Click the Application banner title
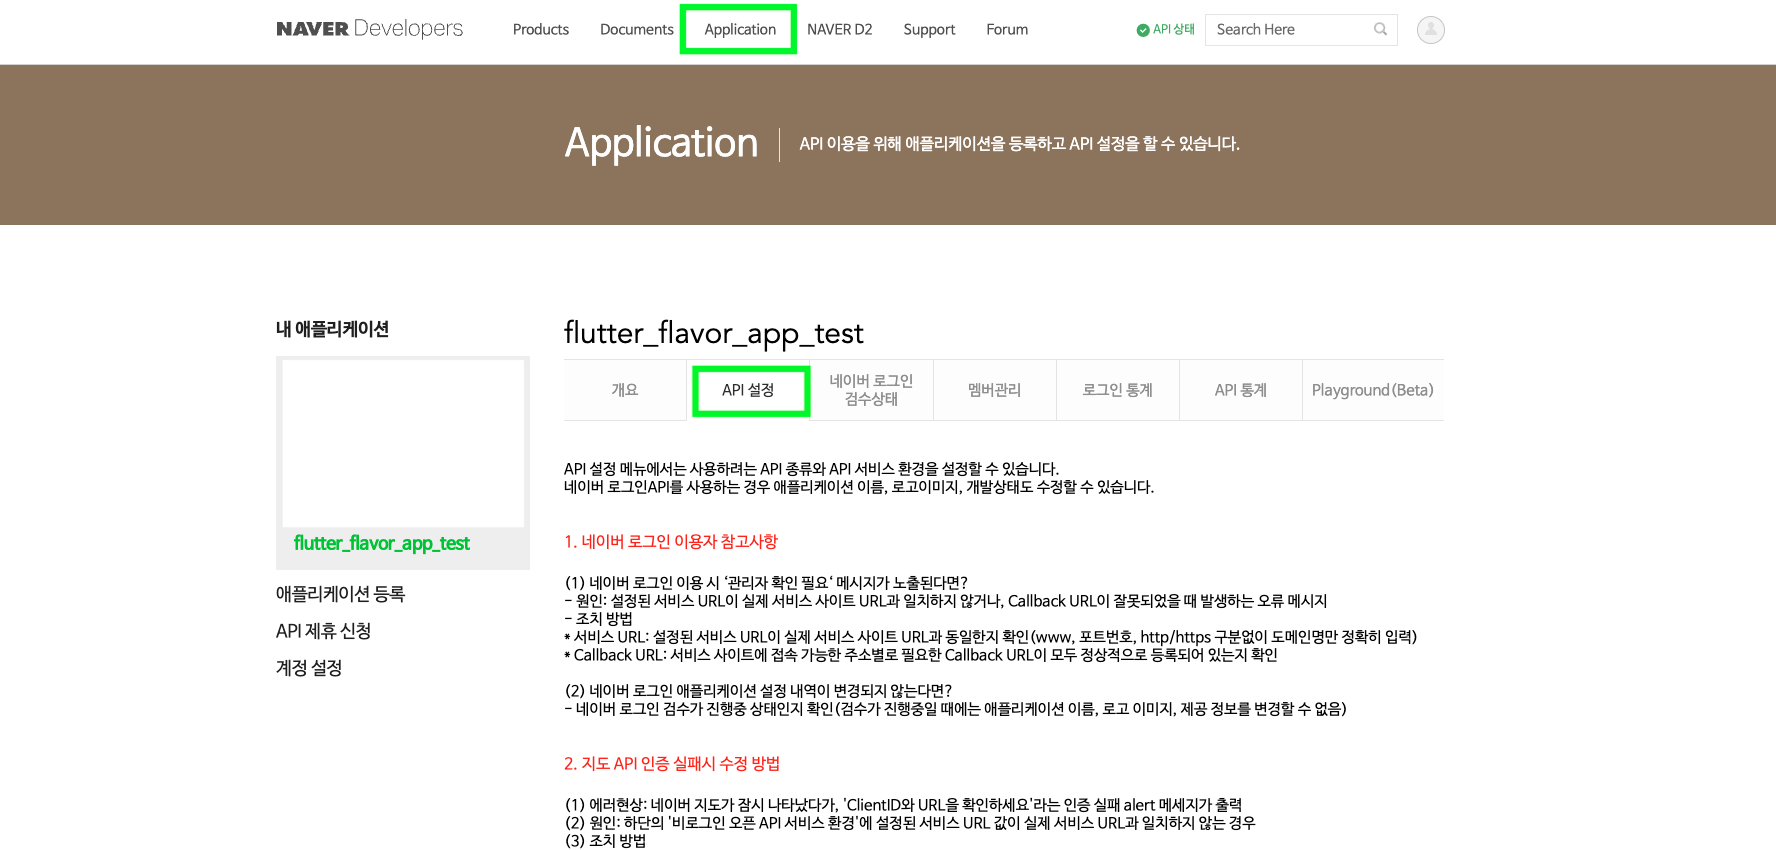1776x850 pixels. point(661,143)
